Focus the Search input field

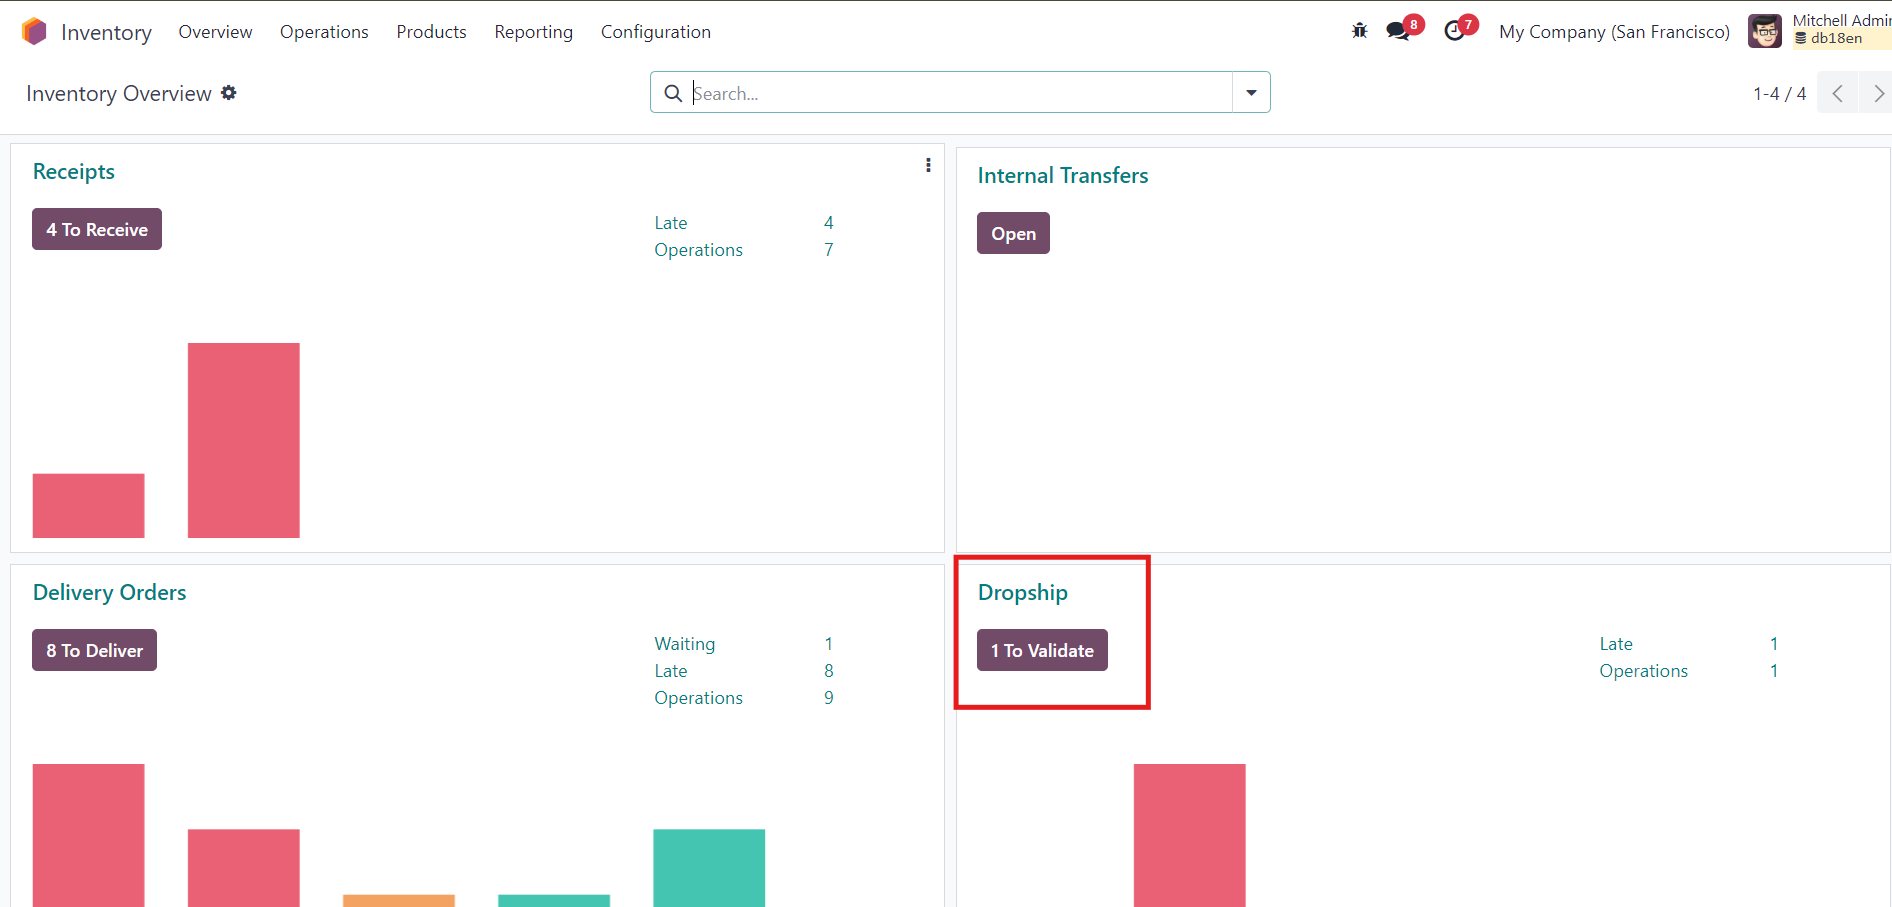click(960, 93)
